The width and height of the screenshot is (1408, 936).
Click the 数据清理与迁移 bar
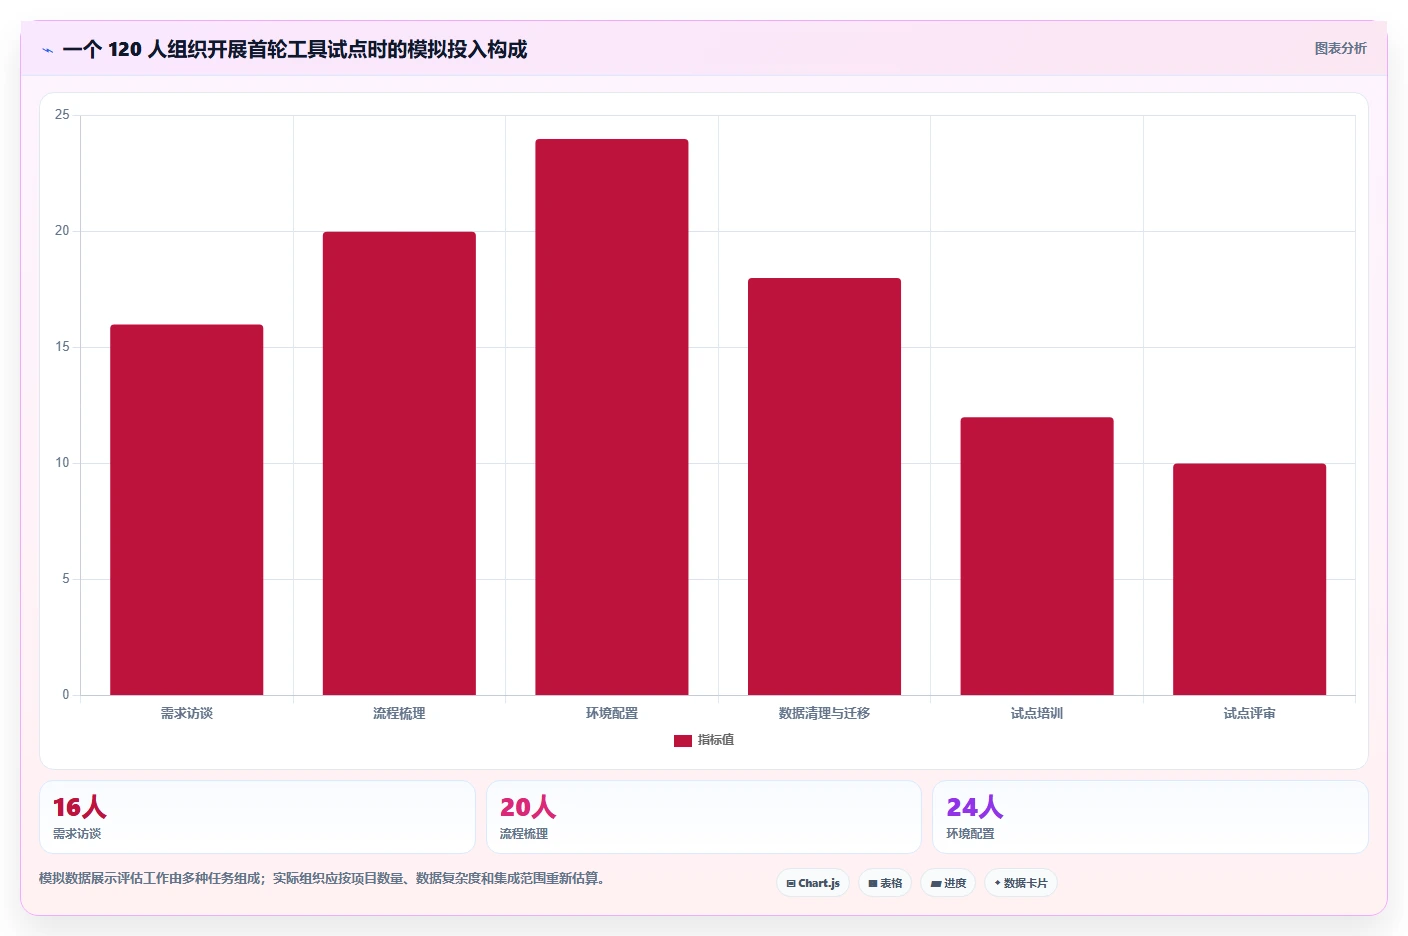pyautogui.click(x=824, y=486)
